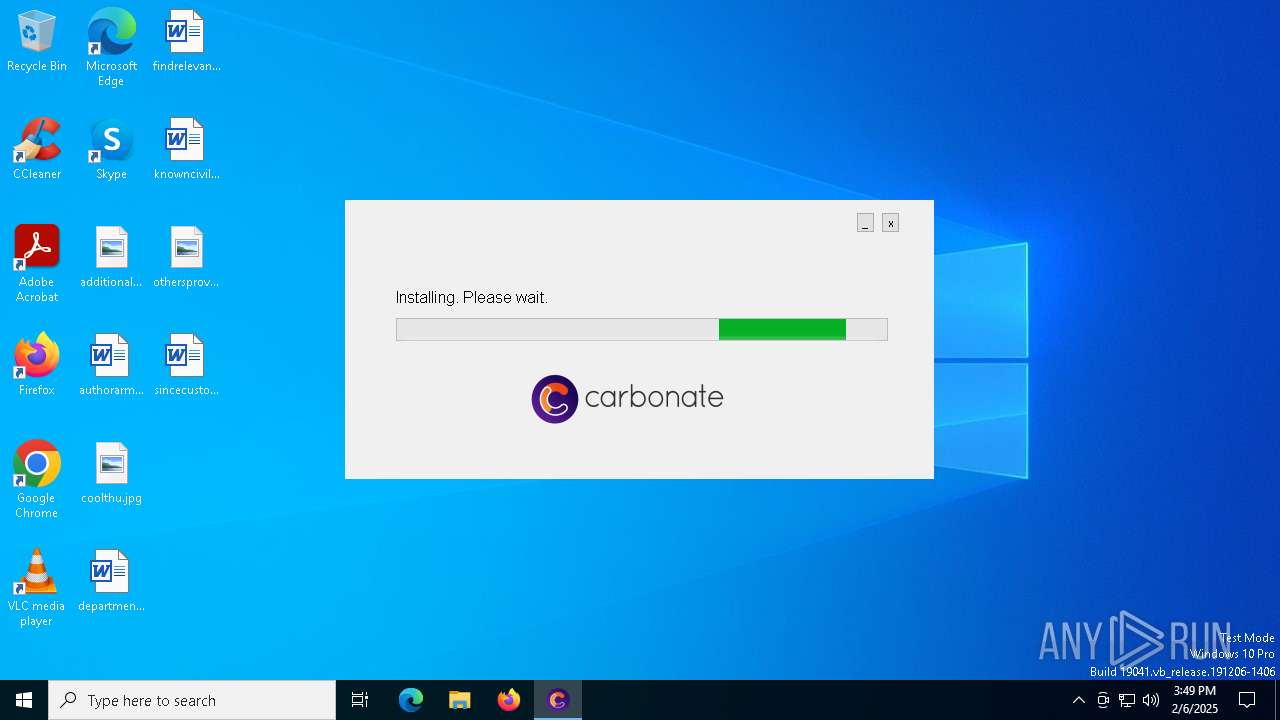Launch Microsoft Edge from the desktop

click(111, 48)
